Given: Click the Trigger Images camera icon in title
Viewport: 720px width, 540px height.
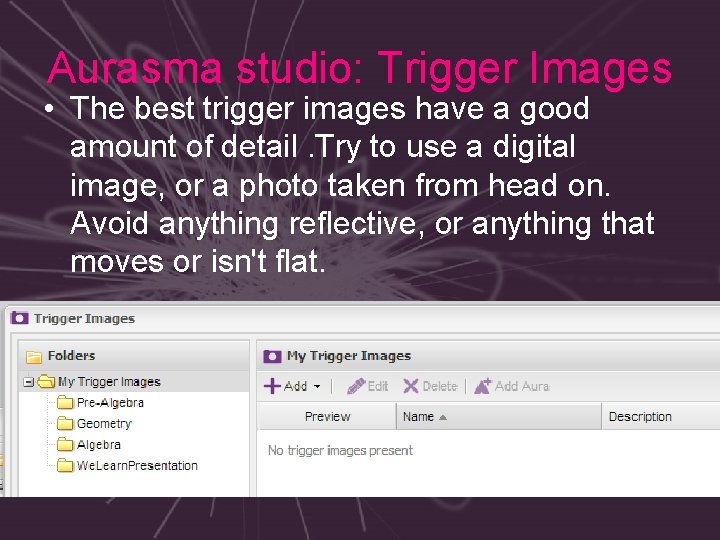Looking at the screenshot, I should 19,318.
